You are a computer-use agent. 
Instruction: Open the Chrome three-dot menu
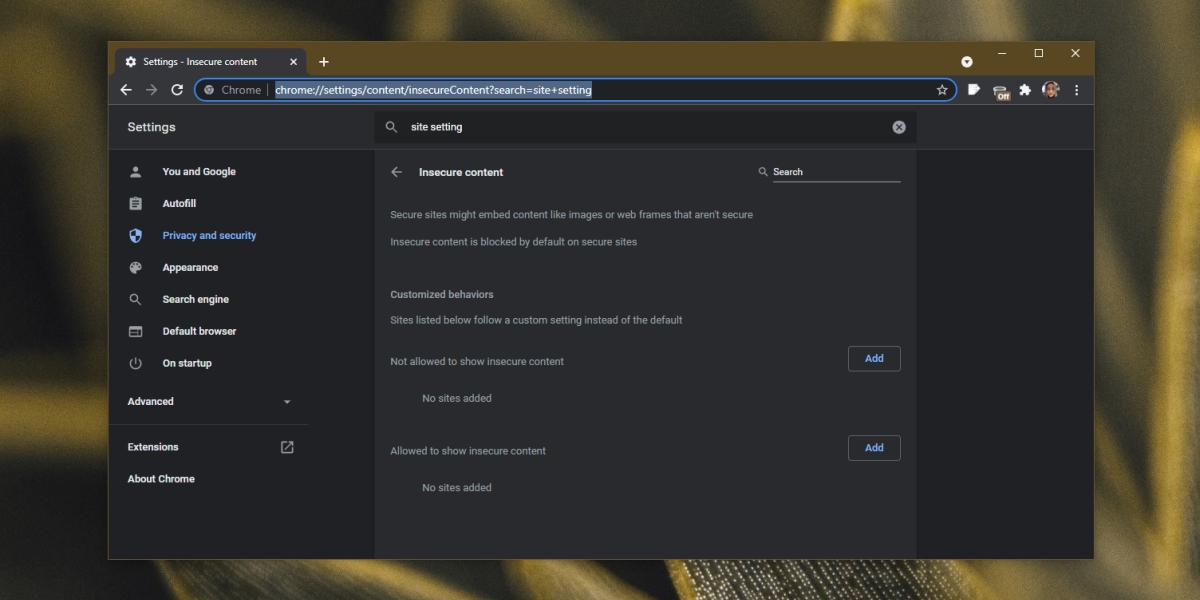[x=1076, y=90]
